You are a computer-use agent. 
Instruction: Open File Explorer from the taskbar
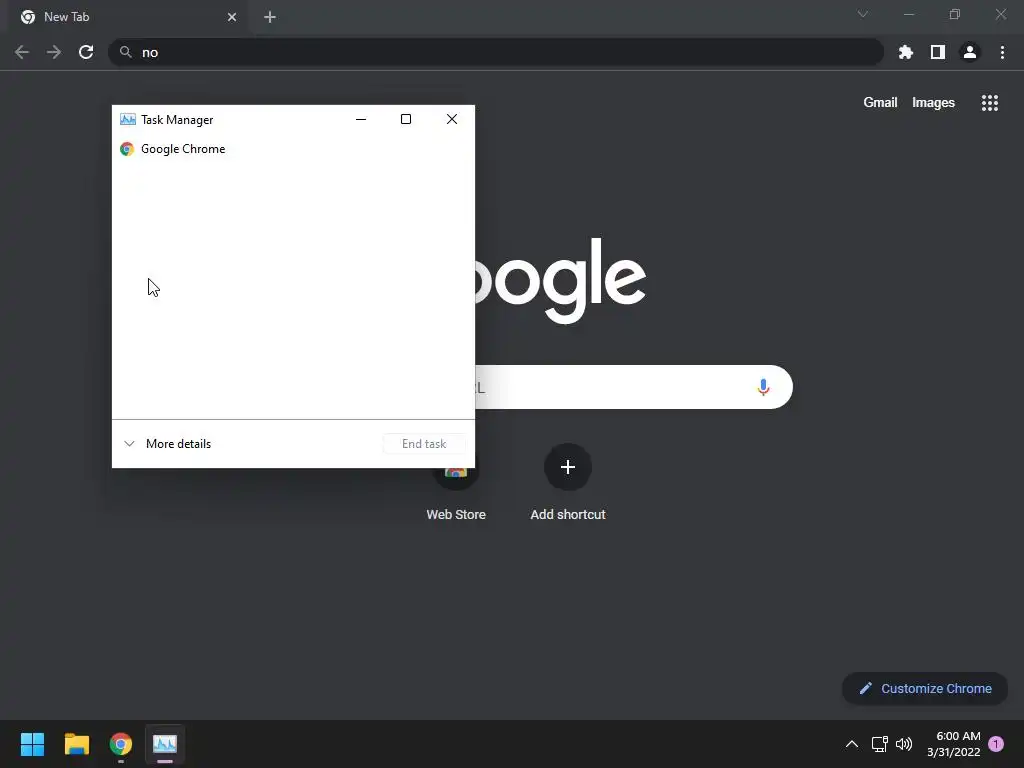(76, 744)
